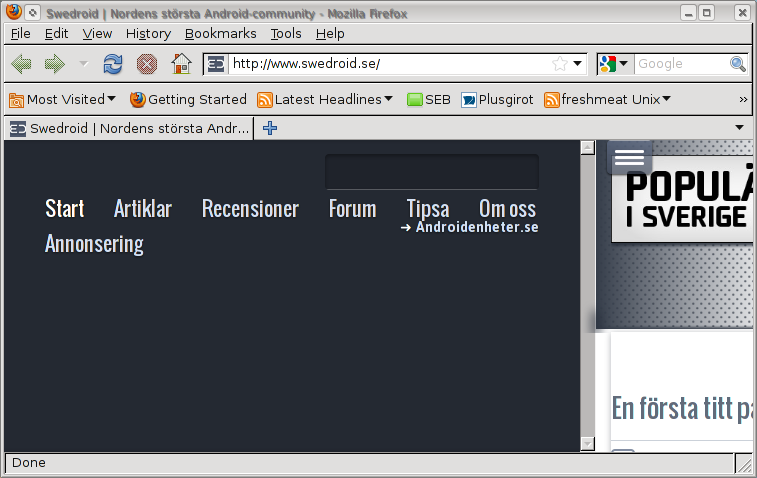Open the Edit menu
Image resolution: width=757 pixels, height=478 pixels.
click(x=56, y=34)
